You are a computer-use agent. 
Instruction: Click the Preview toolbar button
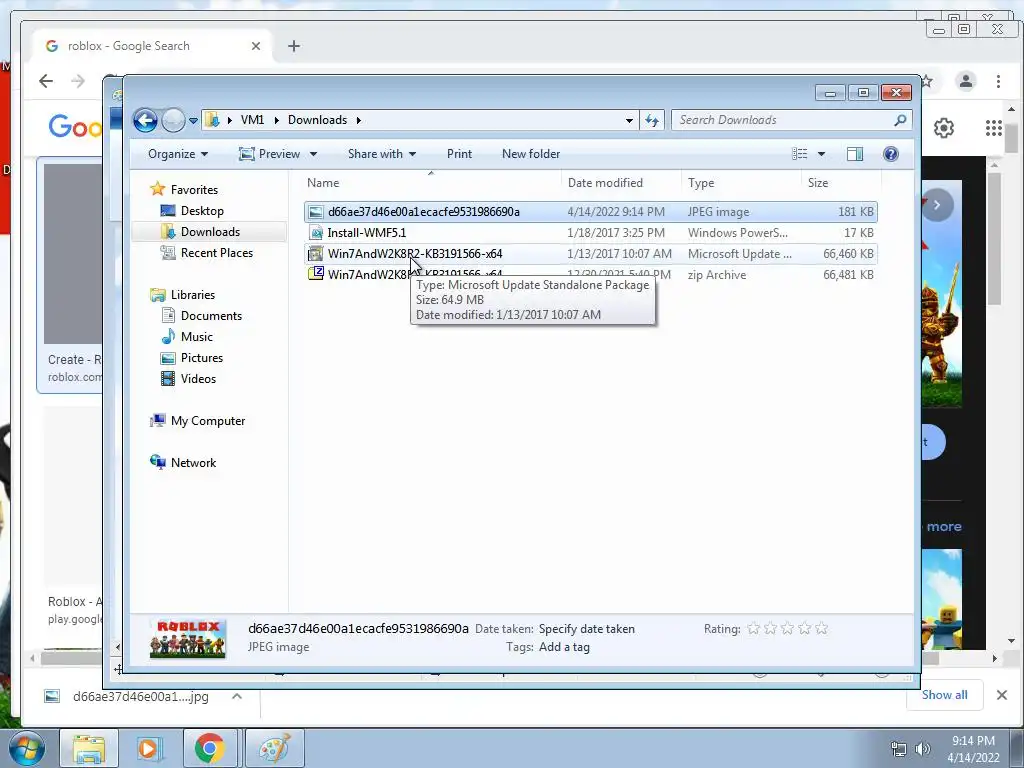[x=270, y=154]
